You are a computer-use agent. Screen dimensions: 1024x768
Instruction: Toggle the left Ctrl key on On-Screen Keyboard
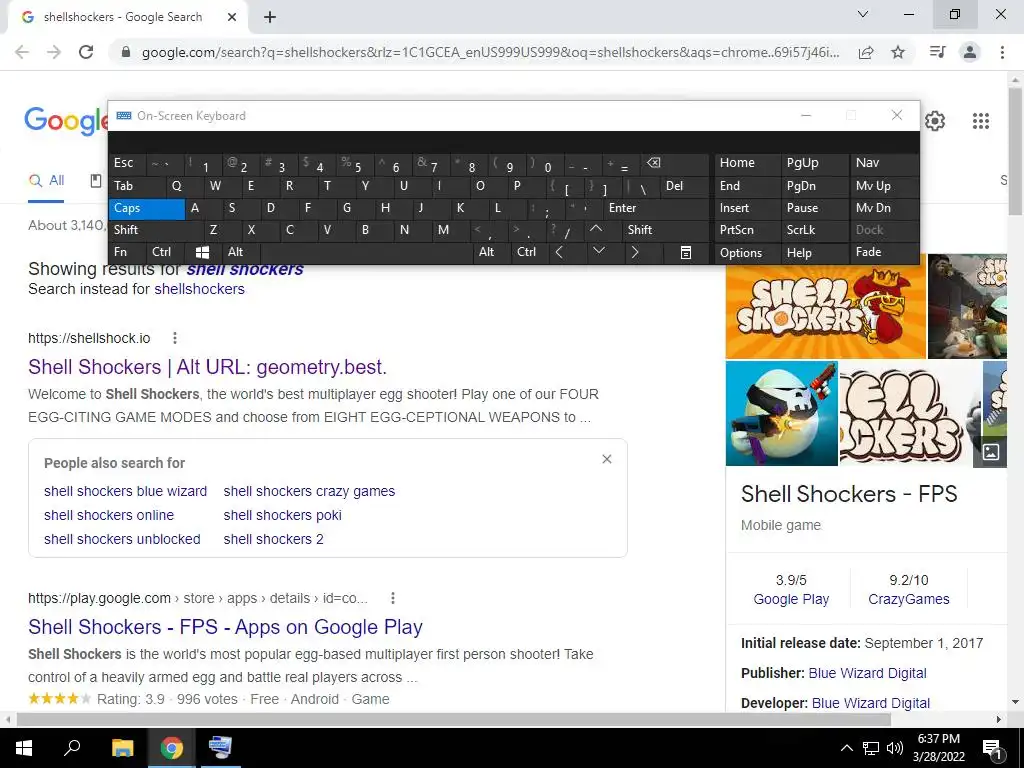coord(166,252)
